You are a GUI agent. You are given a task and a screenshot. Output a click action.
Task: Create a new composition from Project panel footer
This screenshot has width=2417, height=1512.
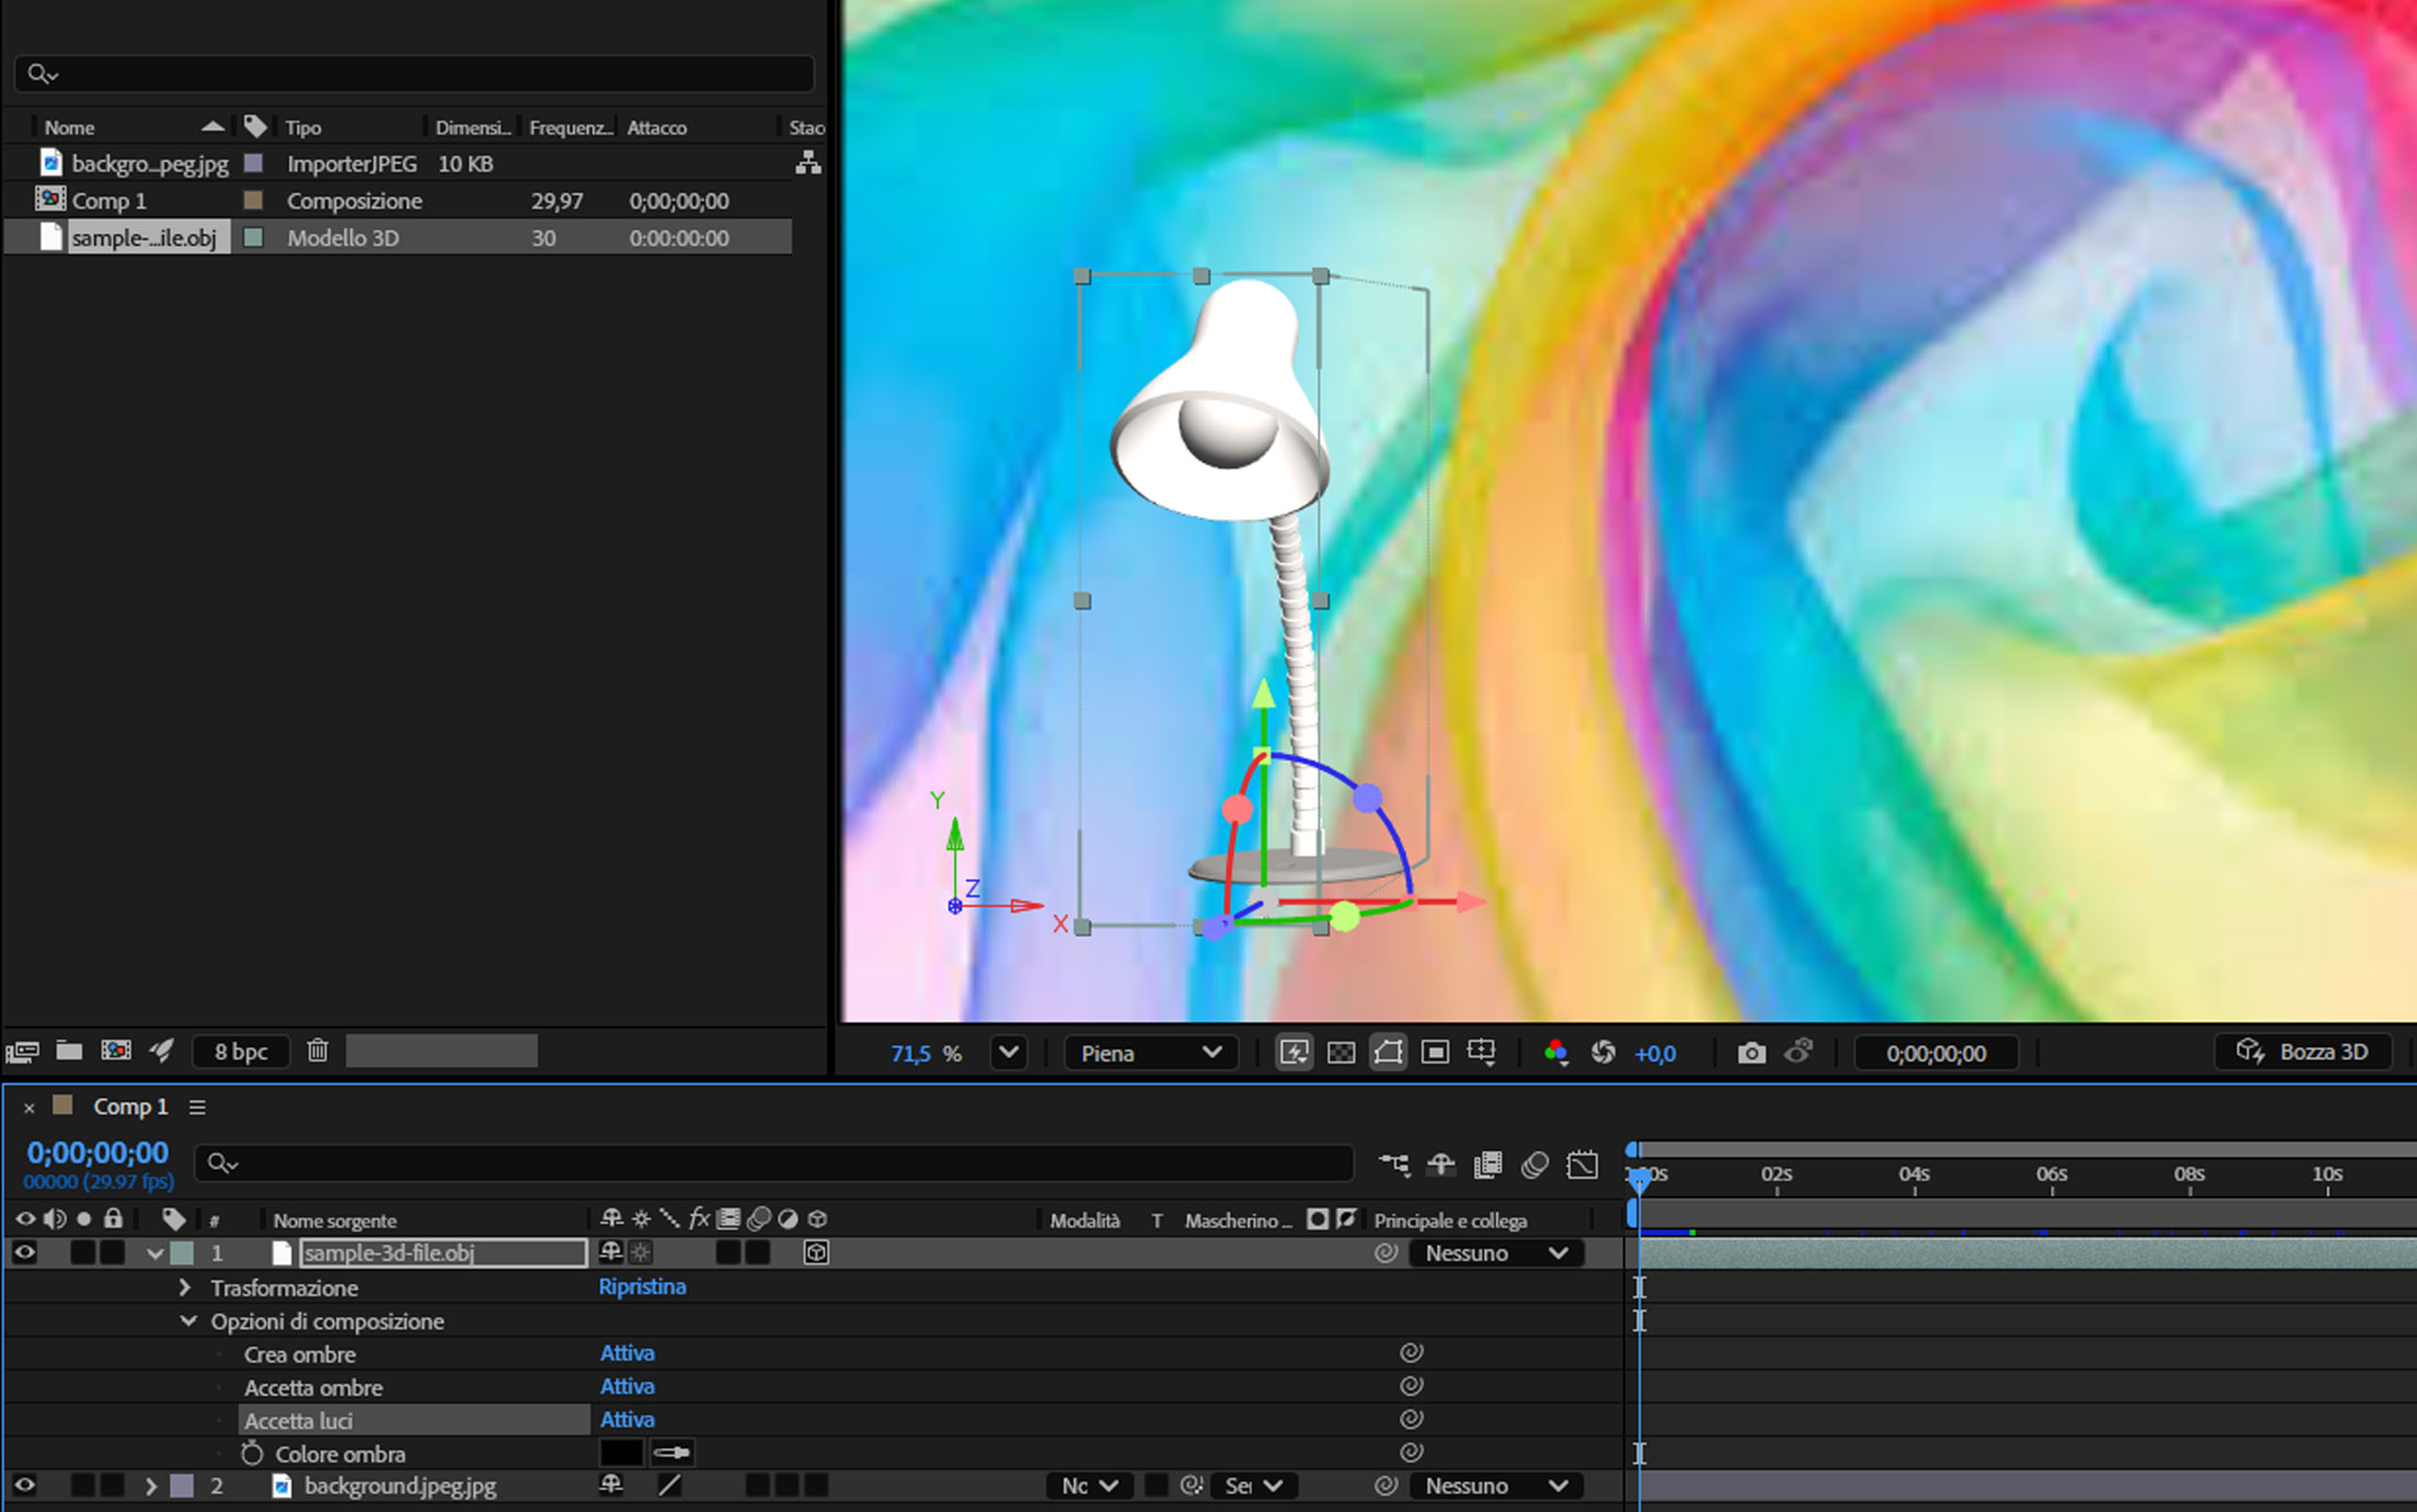coord(116,1050)
